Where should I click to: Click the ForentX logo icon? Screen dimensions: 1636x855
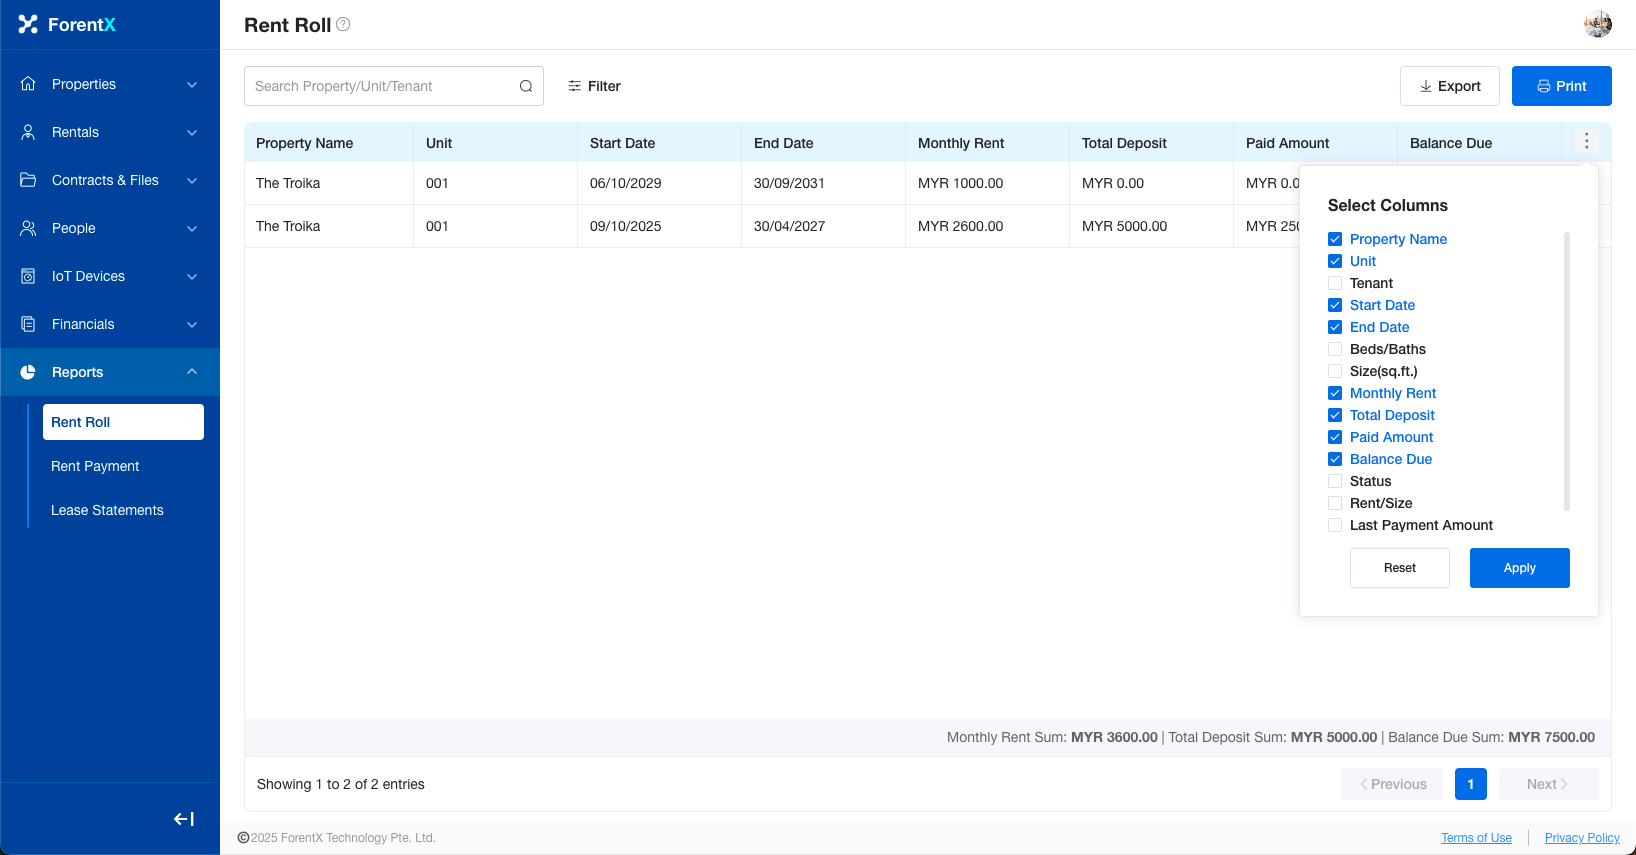[28, 24]
